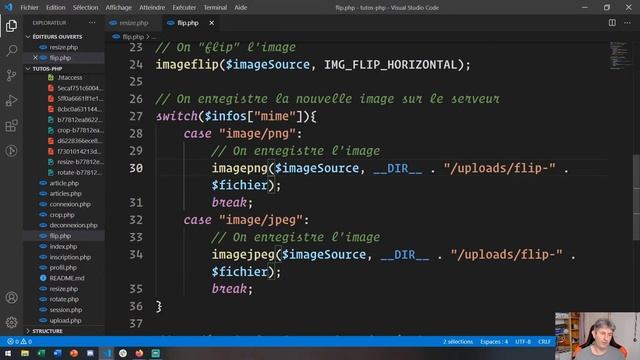Viewport: 640px width, 360px height.
Task: Change line endings via CRLF item
Action: click(x=544, y=342)
